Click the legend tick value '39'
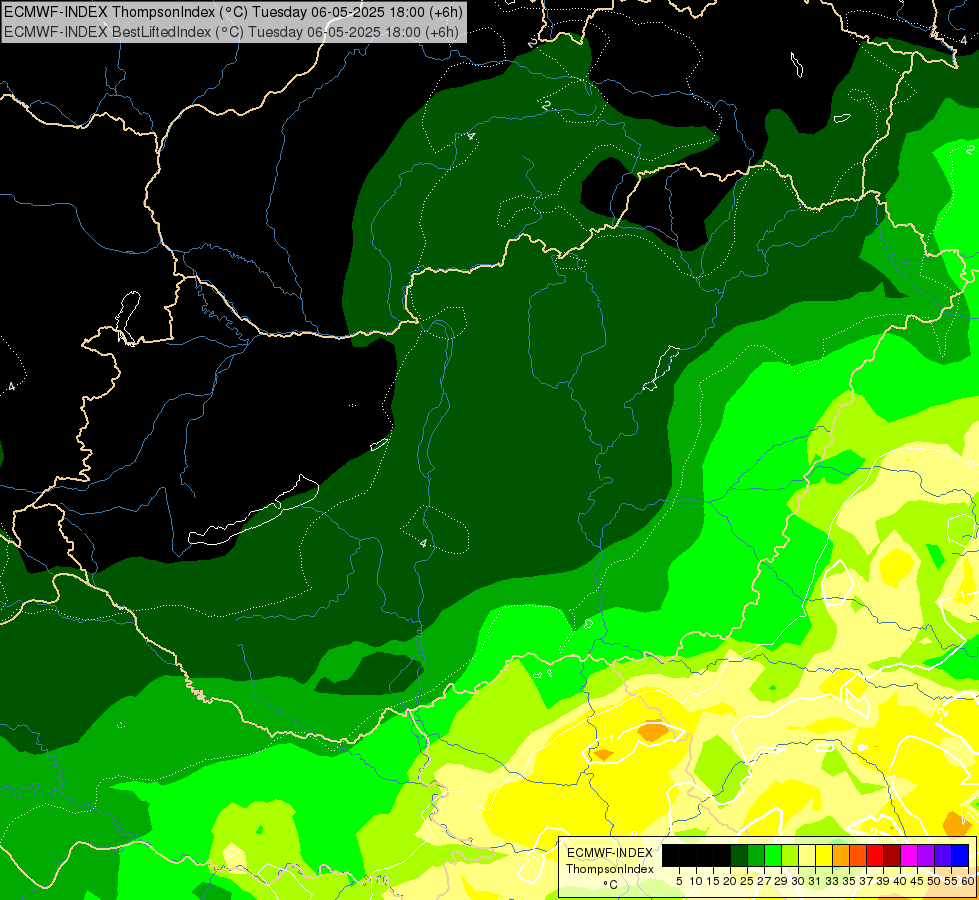 [x=883, y=881]
